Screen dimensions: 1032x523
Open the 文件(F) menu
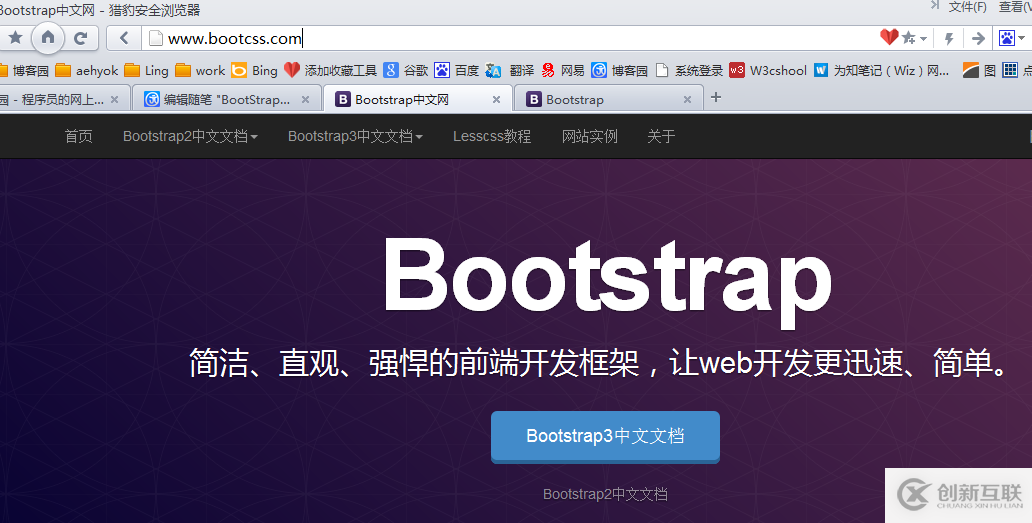[968, 7]
